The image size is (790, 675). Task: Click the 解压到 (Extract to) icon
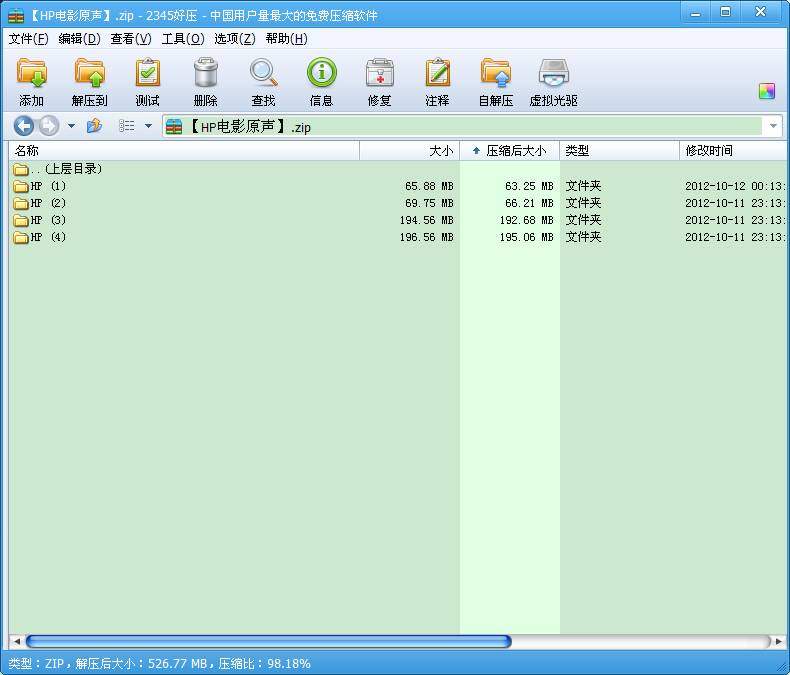89,74
